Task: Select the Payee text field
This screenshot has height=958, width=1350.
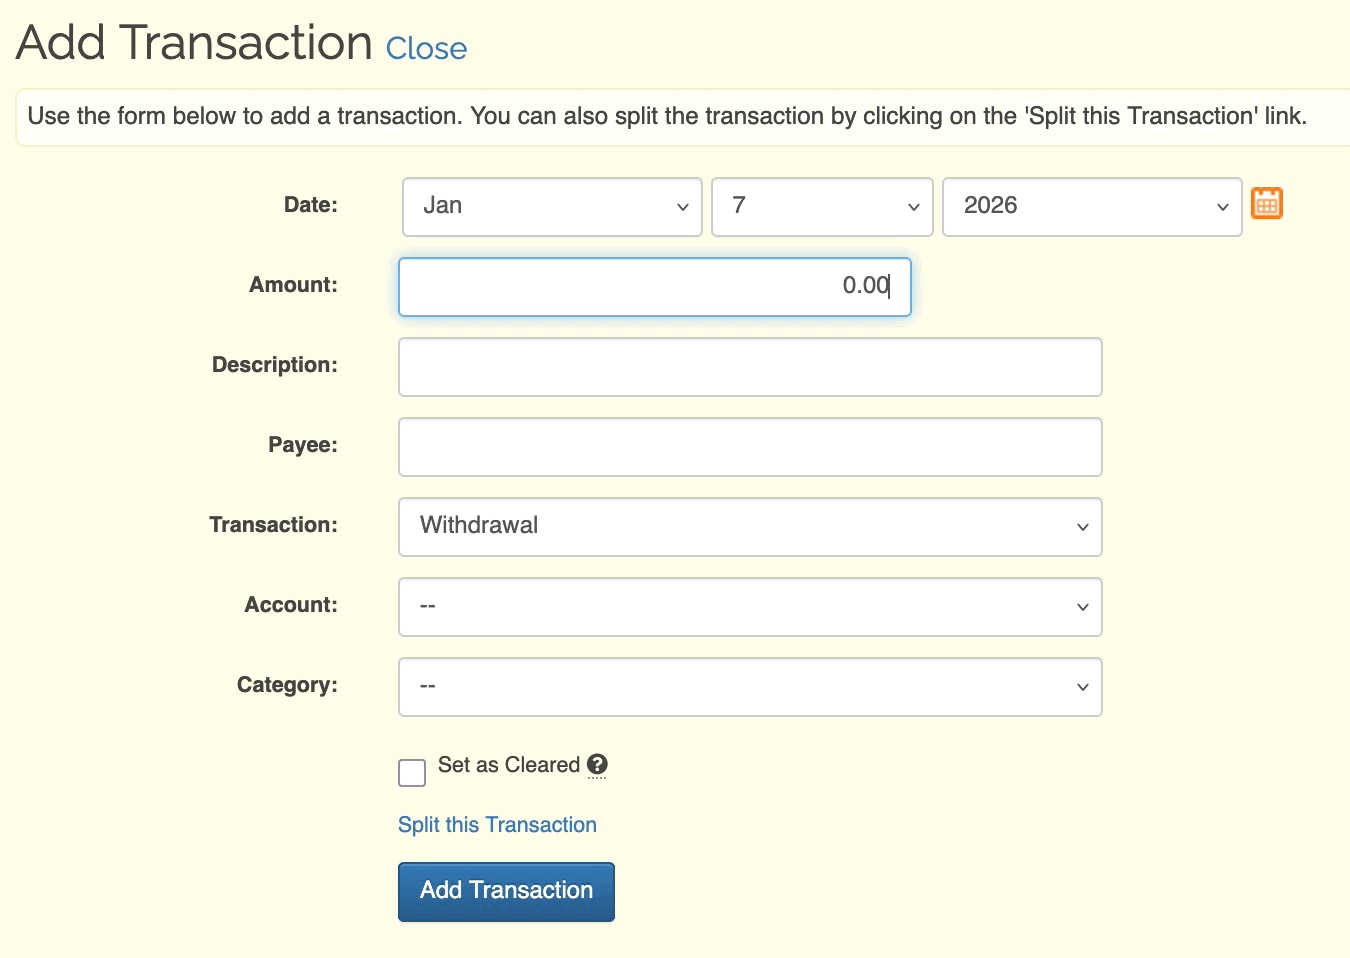Action: coord(750,447)
